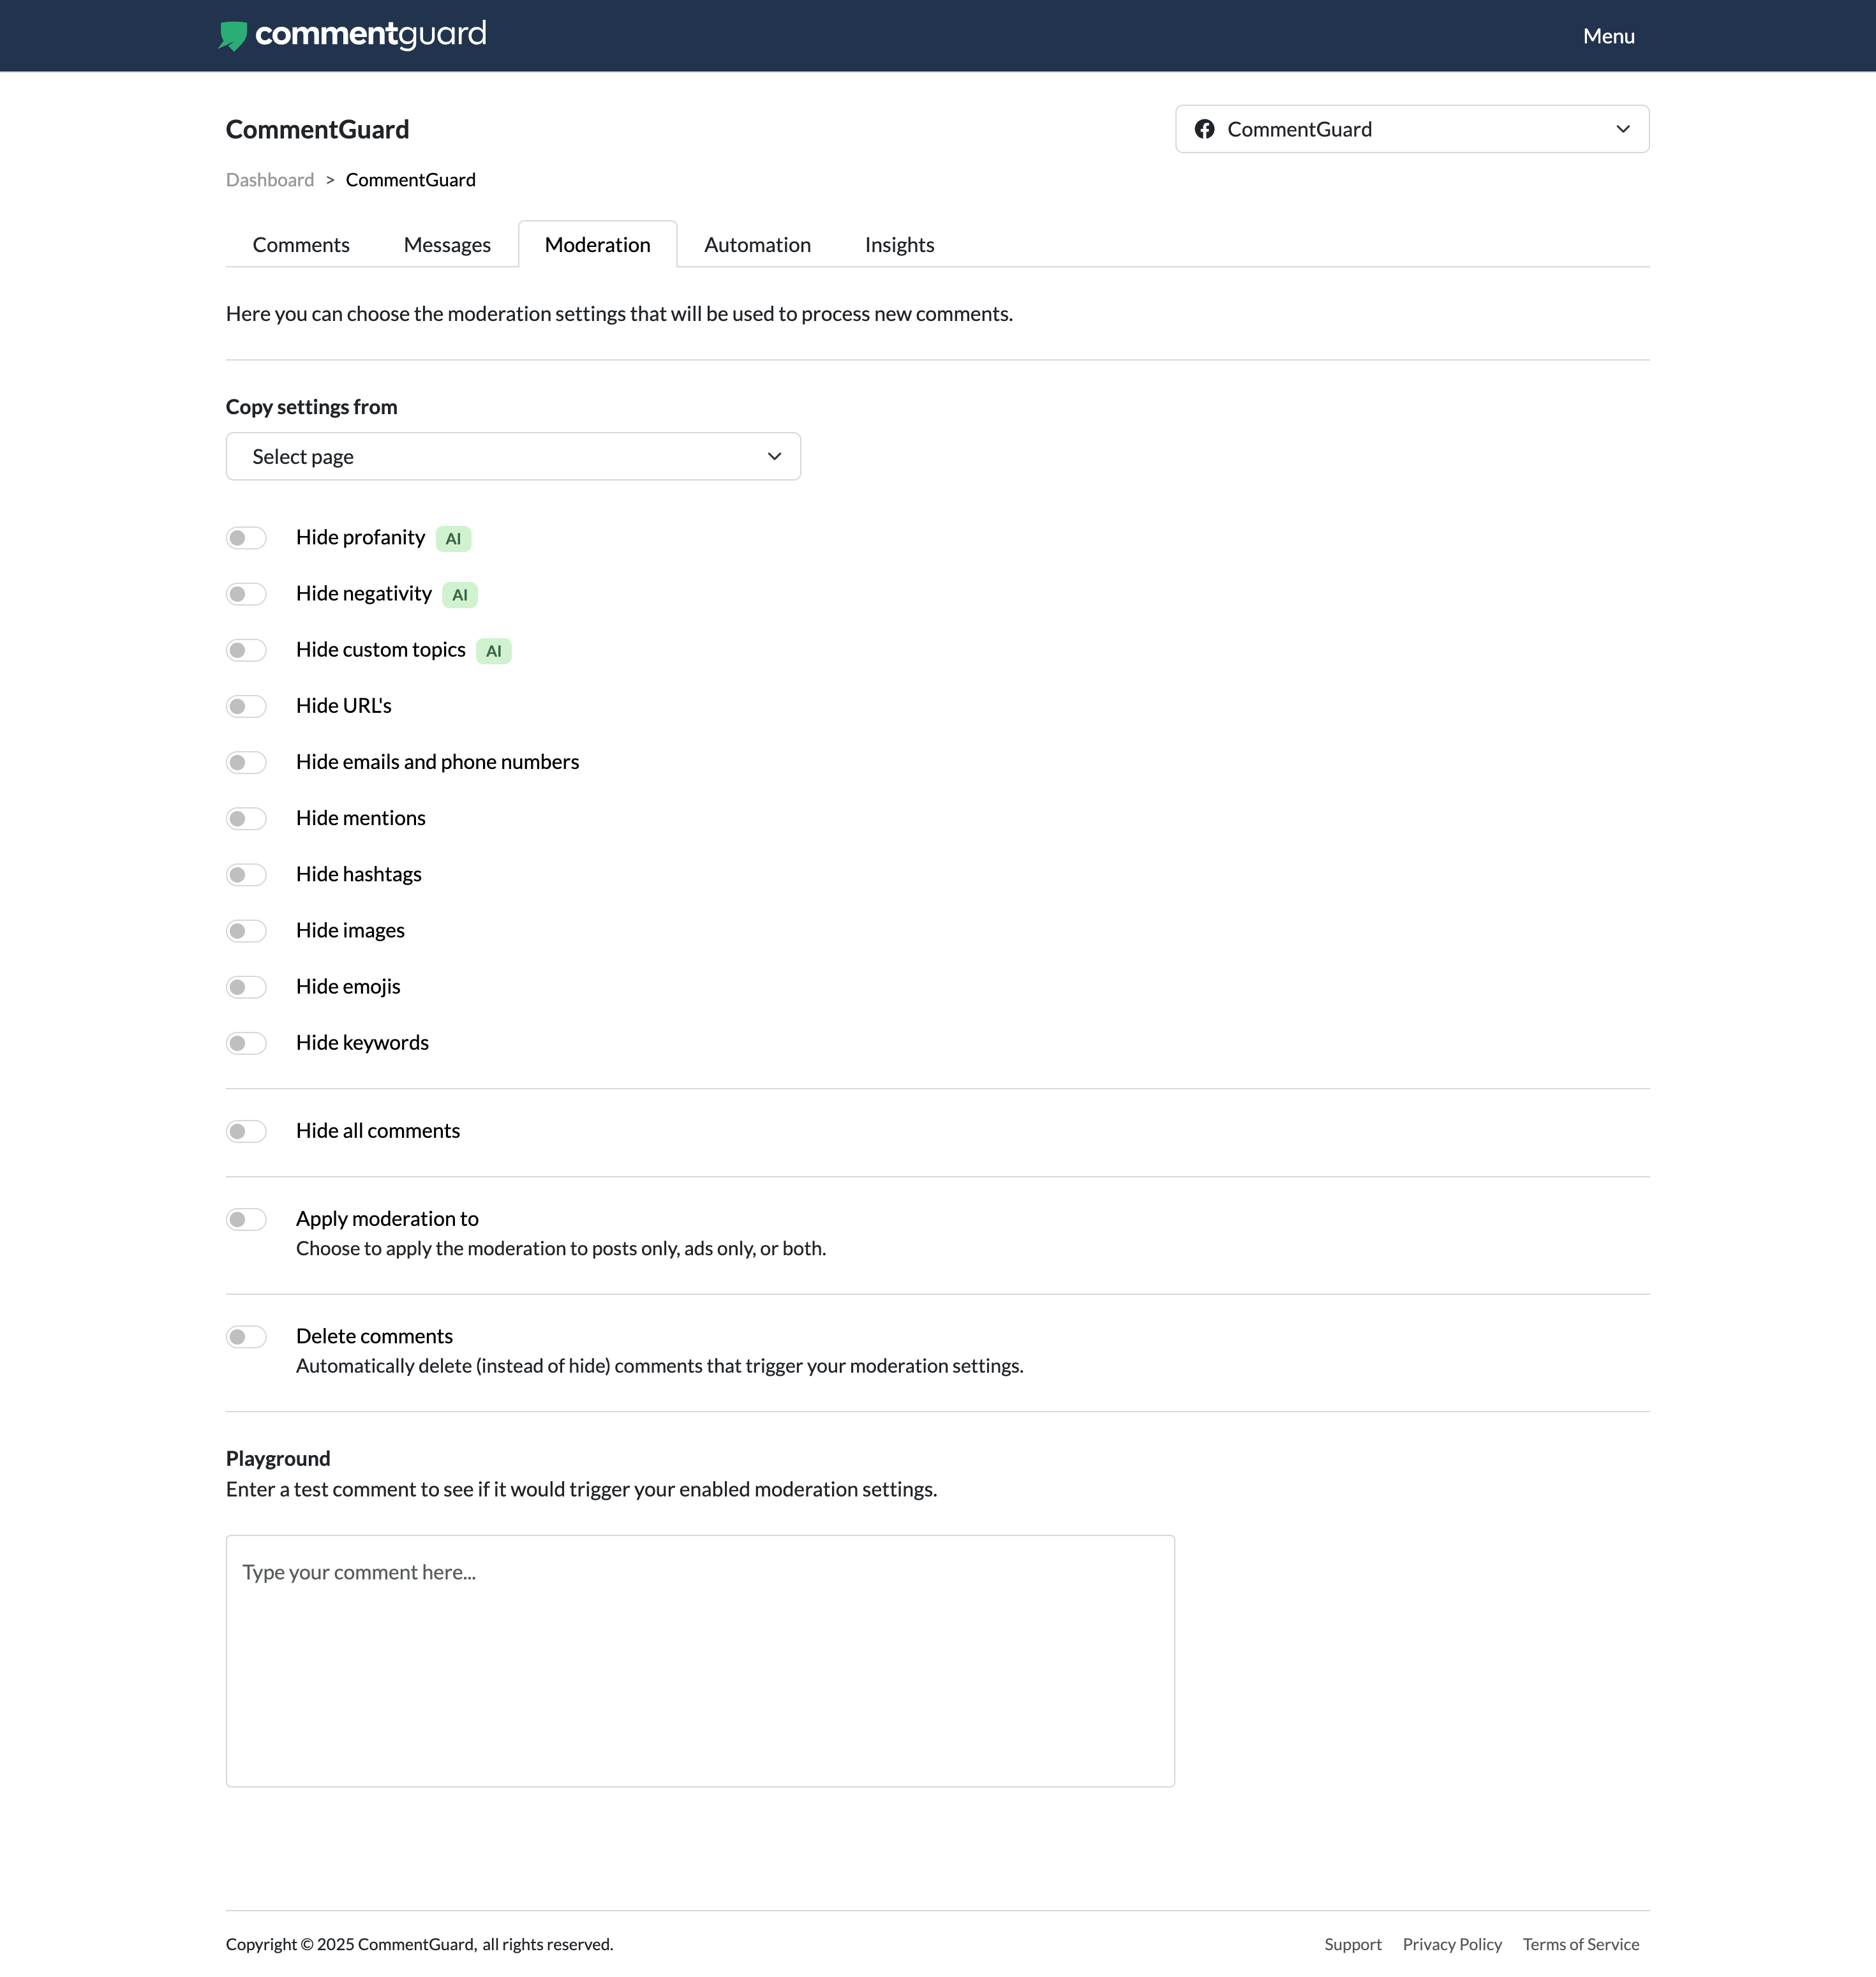The image size is (1876, 1977).
Task: Click the AI badge next to Hide custom topics
Action: [x=494, y=651]
